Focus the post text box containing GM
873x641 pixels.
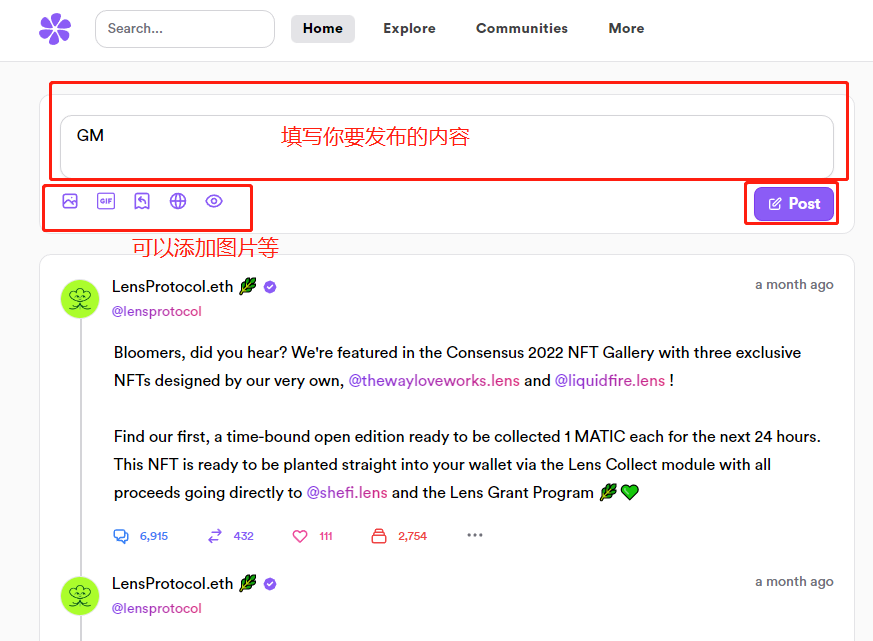coord(447,146)
